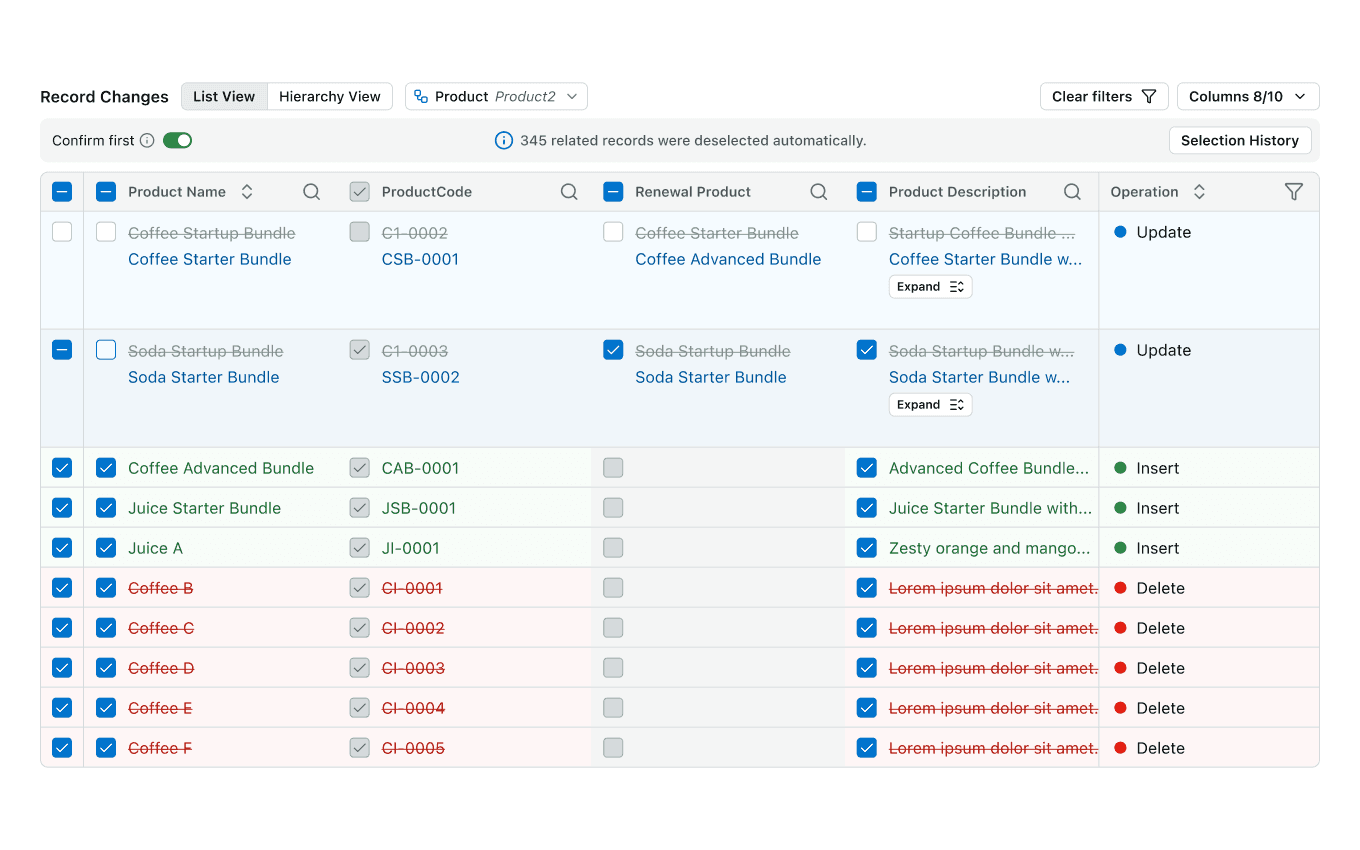The image size is (1360, 850).
Task: Toggle Renewal Product column header checkbox
Action: (613, 192)
